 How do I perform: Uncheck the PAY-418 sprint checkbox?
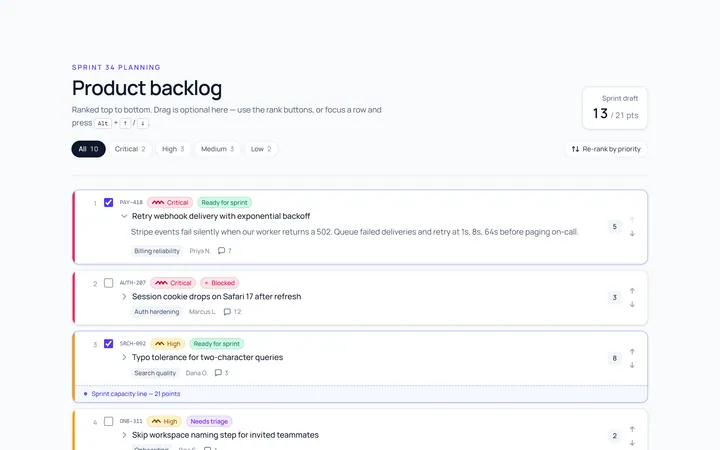pyautogui.click(x=108, y=202)
